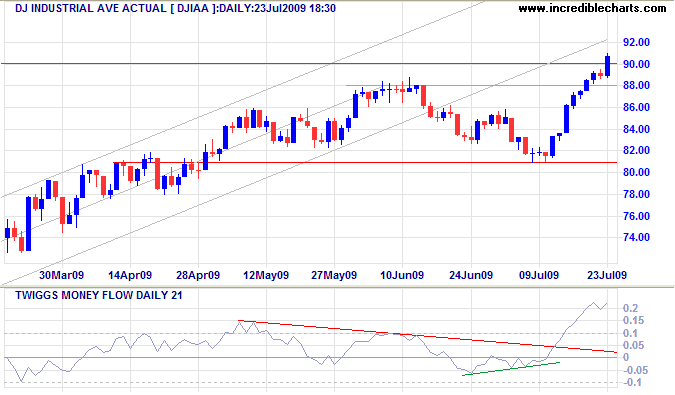Select the 10Jun09 date label

[x=402, y=275]
